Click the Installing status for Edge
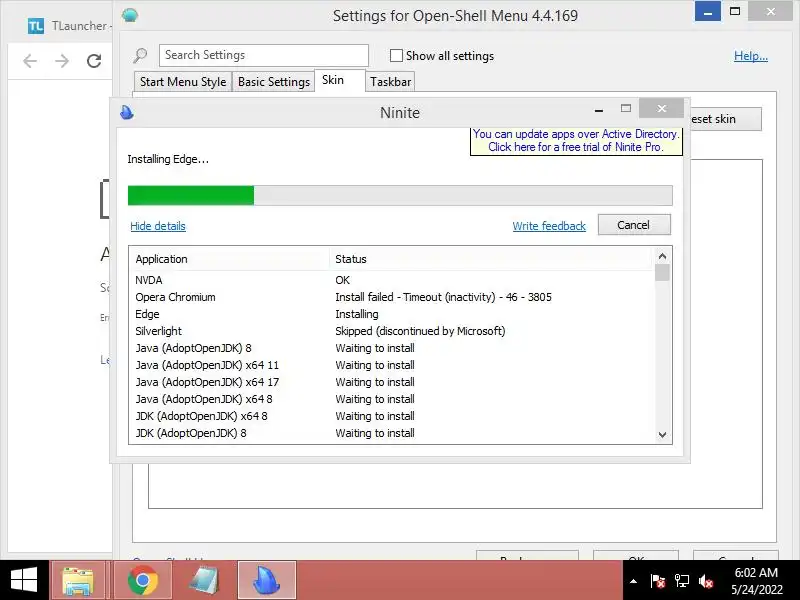Screen dimensions: 800x600 pyautogui.click(x=357, y=314)
